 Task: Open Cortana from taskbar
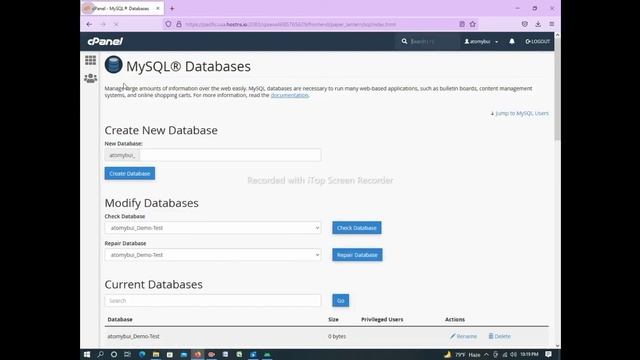click(x=114, y=354)
